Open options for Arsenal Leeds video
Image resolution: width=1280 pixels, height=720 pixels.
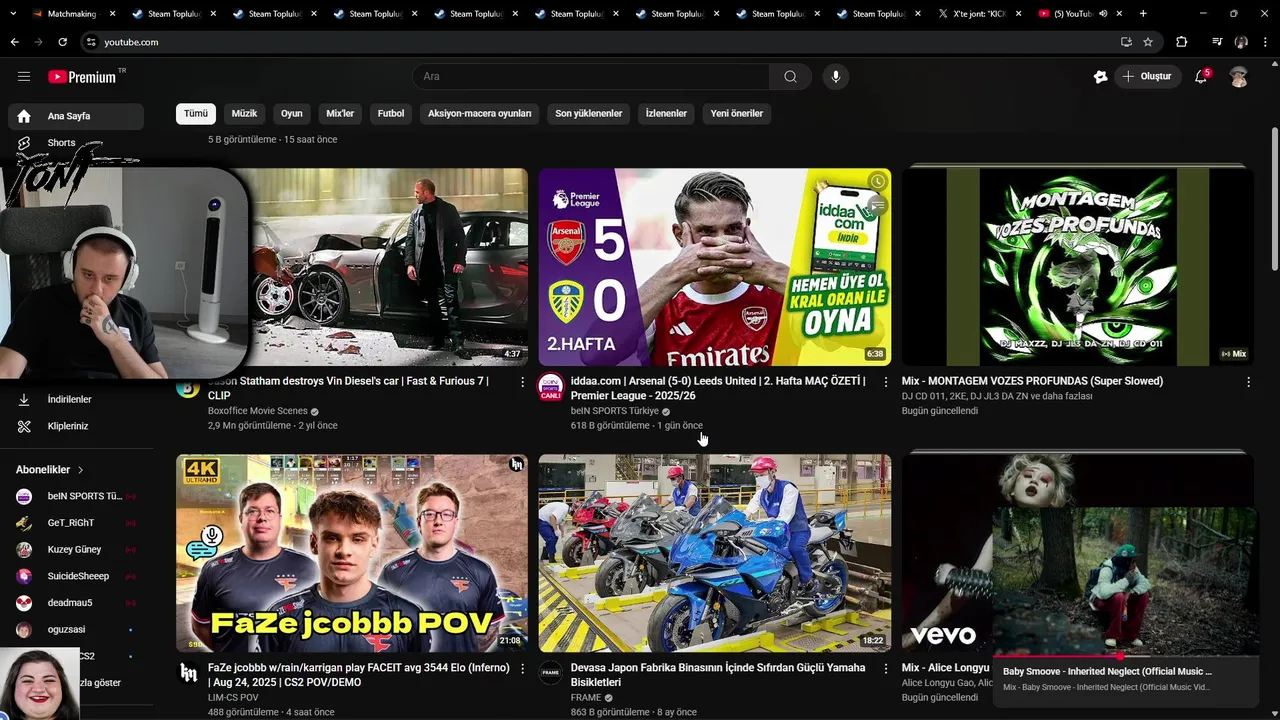pos(885,382)
